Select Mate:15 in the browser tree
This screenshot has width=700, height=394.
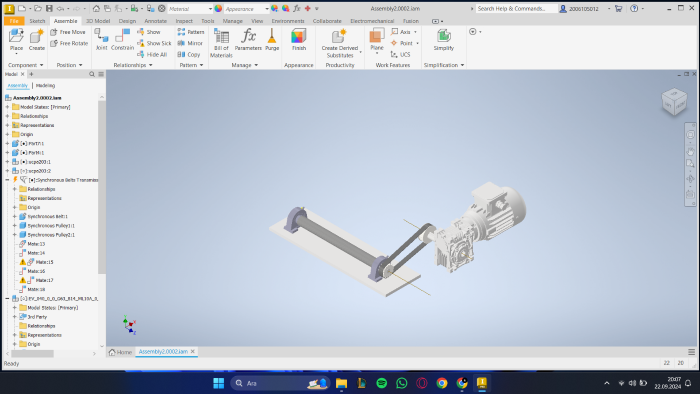click(x=44, y=262)
